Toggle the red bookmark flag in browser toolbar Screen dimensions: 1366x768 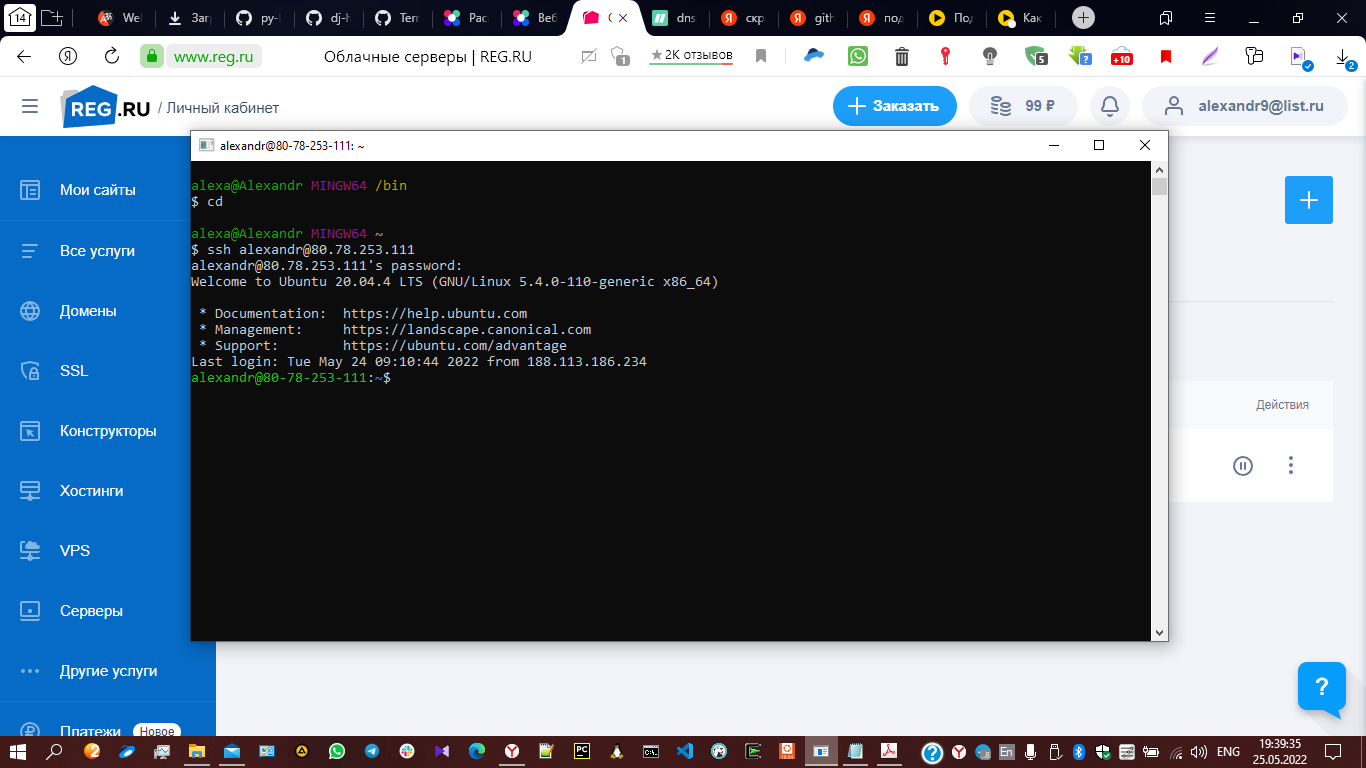[x=1164, y=56]
